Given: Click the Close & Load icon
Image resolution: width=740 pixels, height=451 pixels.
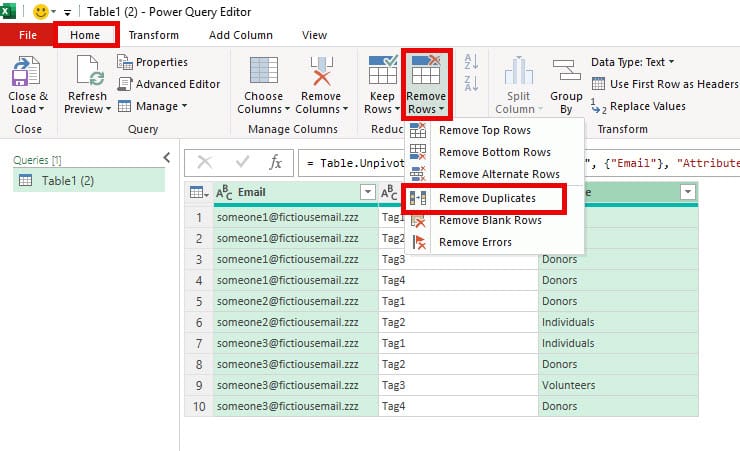Looking at the screenshot, I should pyautogui.click(x=26, y=71).
